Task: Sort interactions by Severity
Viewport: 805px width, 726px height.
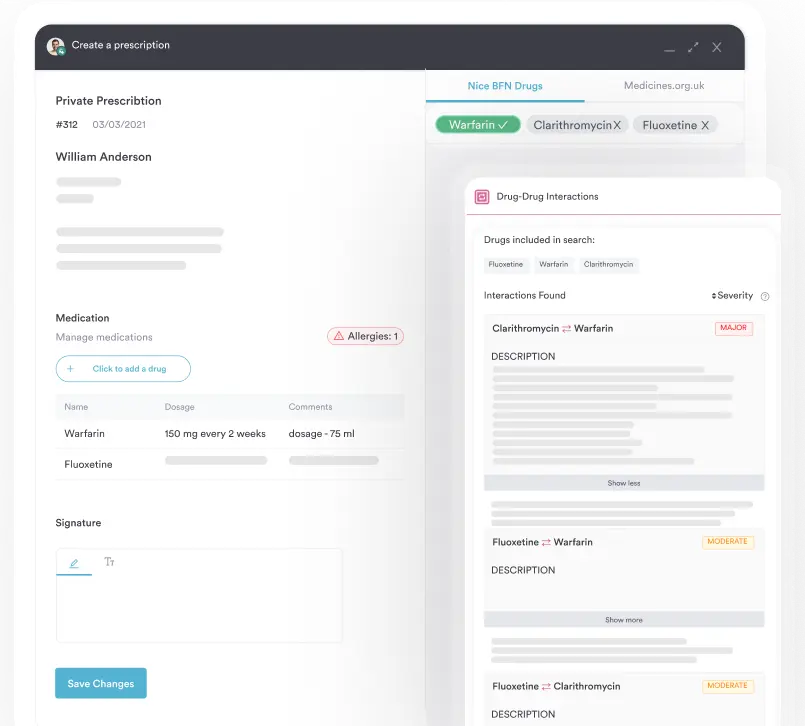Action: pos(733,296)
